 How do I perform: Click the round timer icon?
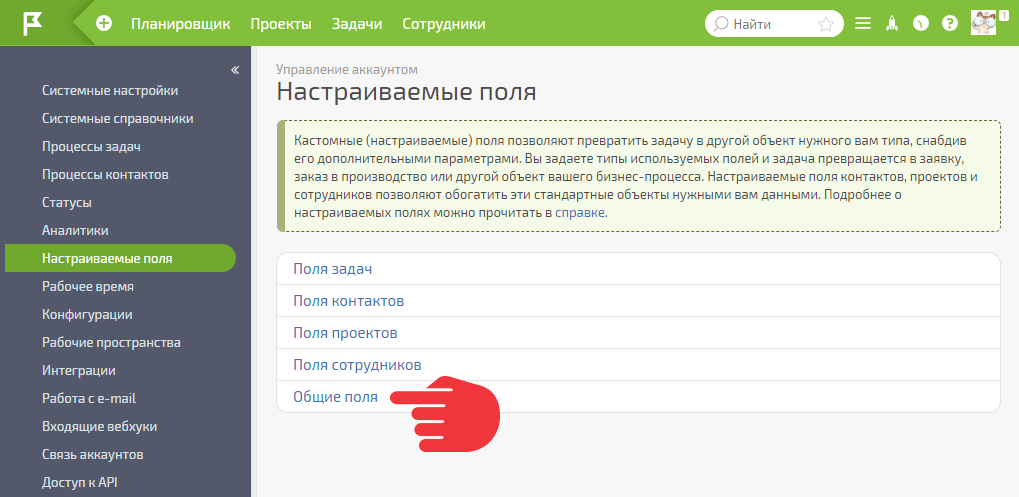921,24
